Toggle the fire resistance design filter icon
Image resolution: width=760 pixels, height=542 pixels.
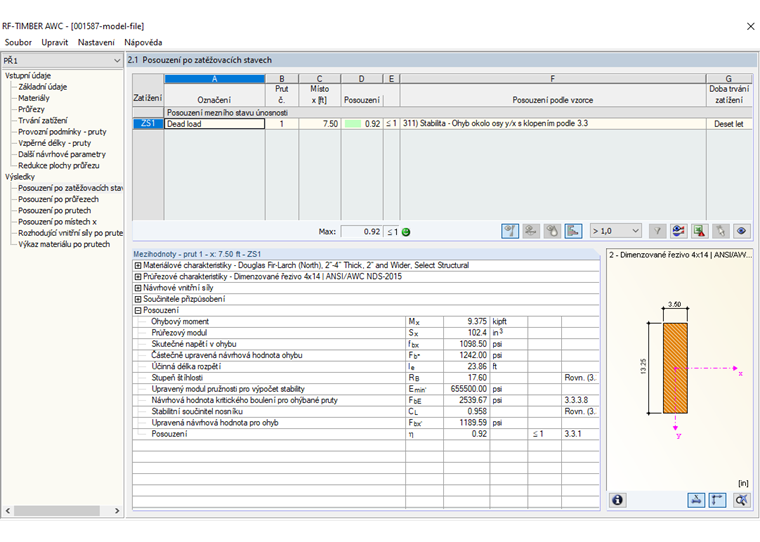[552, 231]
